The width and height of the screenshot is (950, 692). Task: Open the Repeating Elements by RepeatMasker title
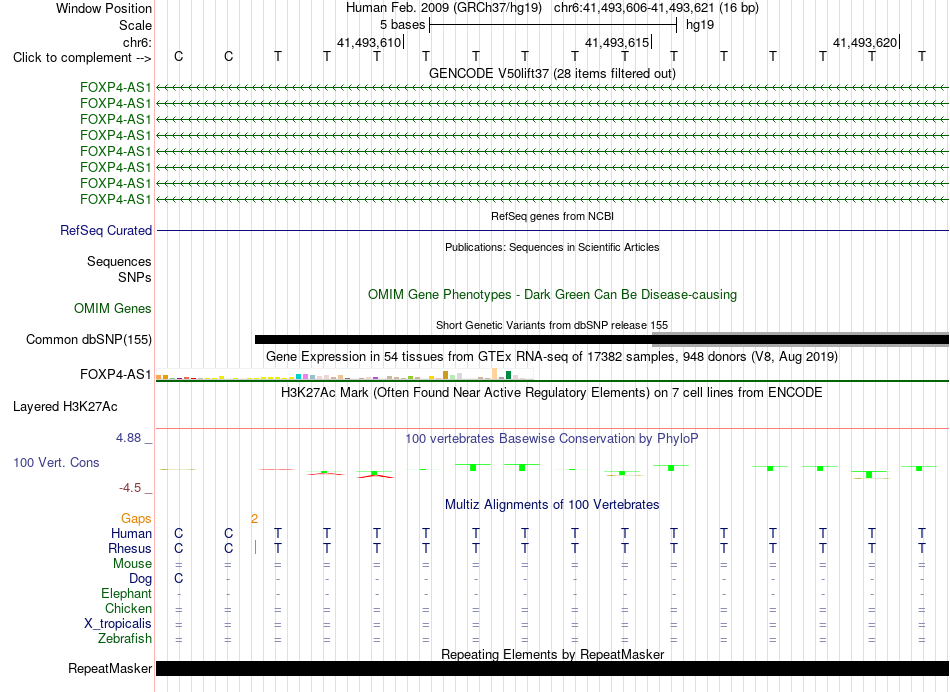click(552, 654)
